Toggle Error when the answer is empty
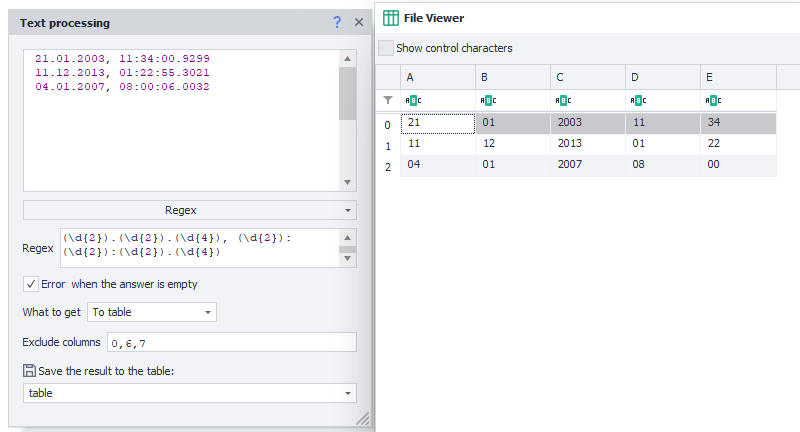Image resolution: width=800 pixels, height=432 pixels. [31, 284]
